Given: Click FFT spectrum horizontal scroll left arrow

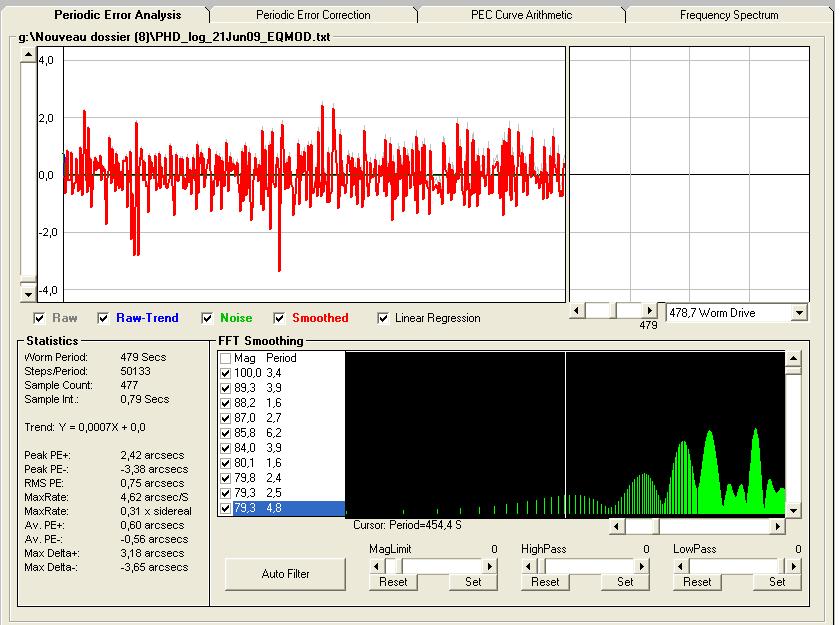Looking at the screenshot, I should tap(617, 527).
